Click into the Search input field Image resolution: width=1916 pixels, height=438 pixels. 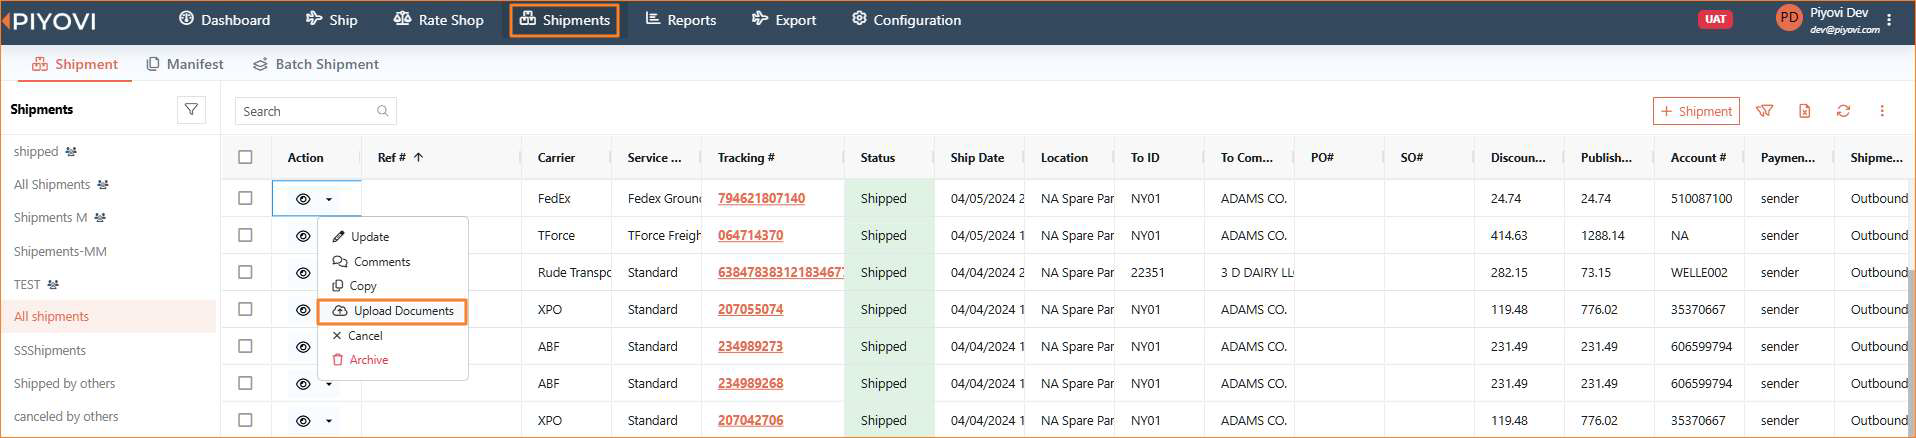coord(305,111)
